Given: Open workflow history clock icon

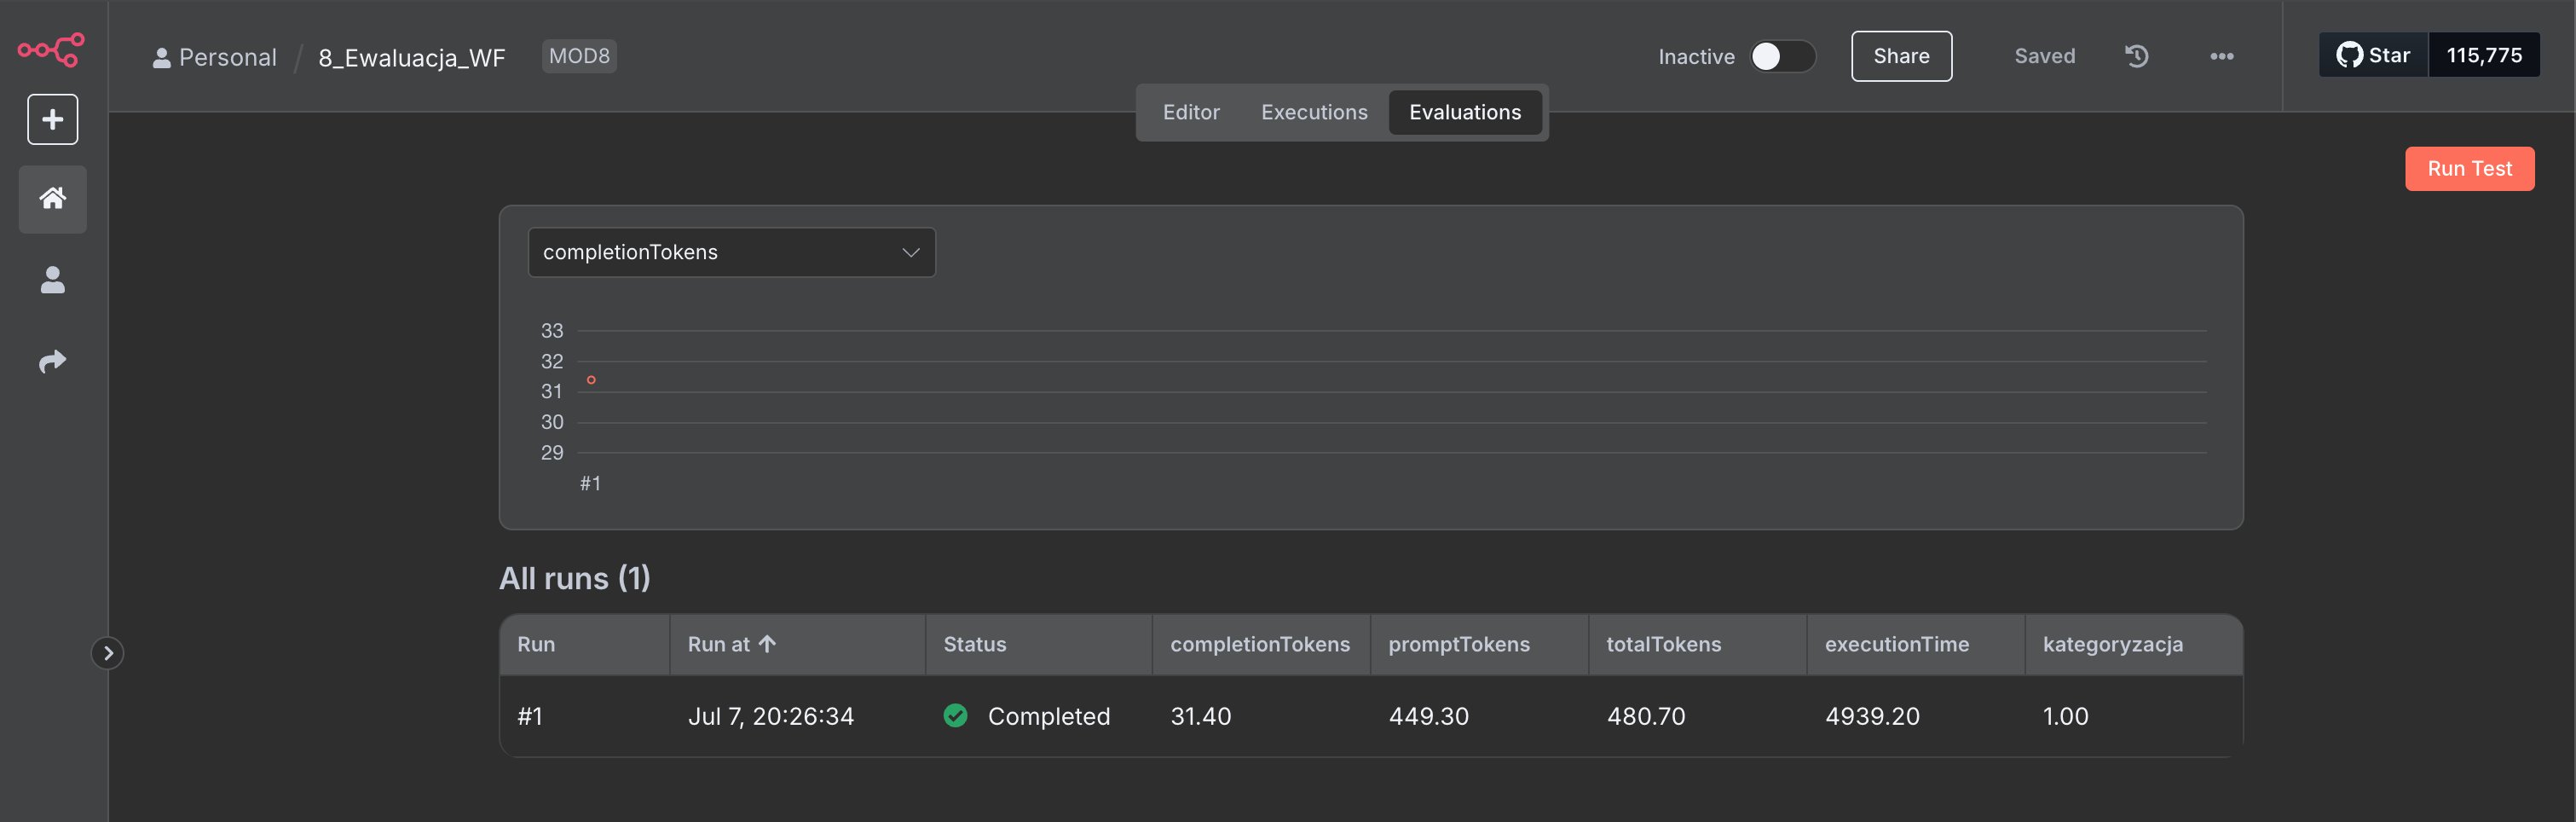Looking at the screenshot, I should [2137, 56].
